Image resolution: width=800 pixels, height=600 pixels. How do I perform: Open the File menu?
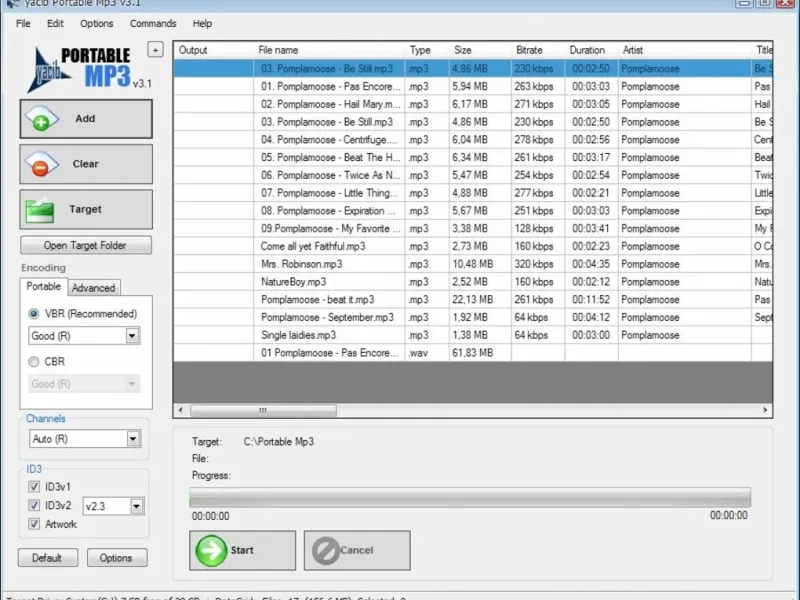pyautogui.click(x=23, y=23)
